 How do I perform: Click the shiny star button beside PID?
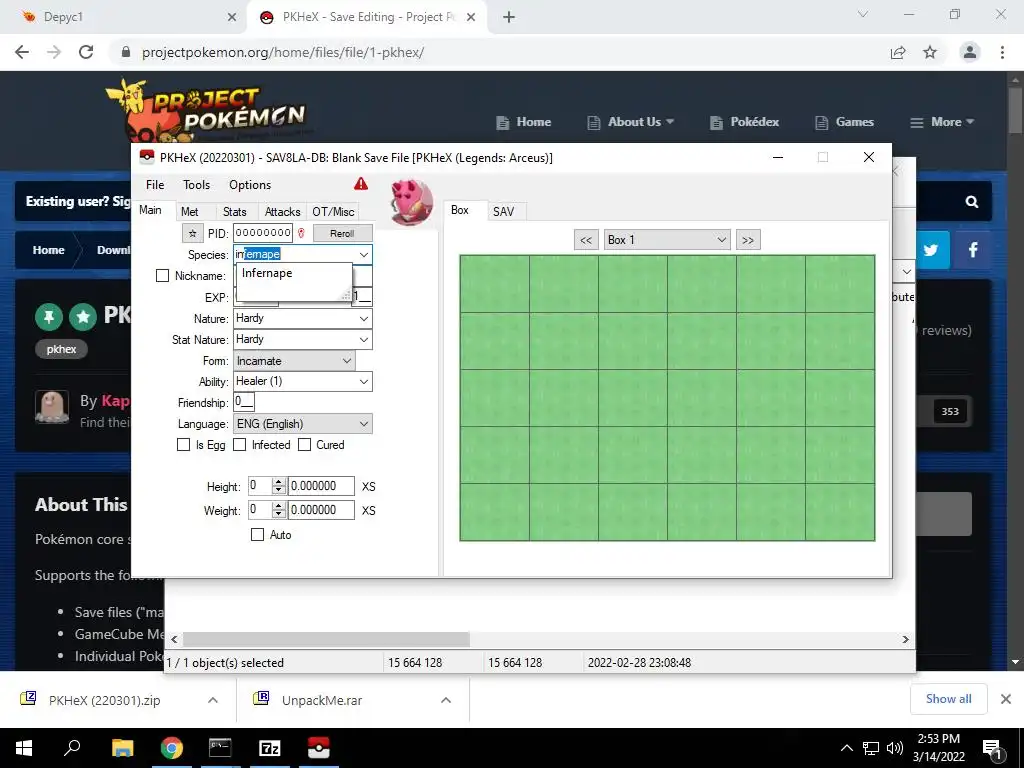point(192,233)
